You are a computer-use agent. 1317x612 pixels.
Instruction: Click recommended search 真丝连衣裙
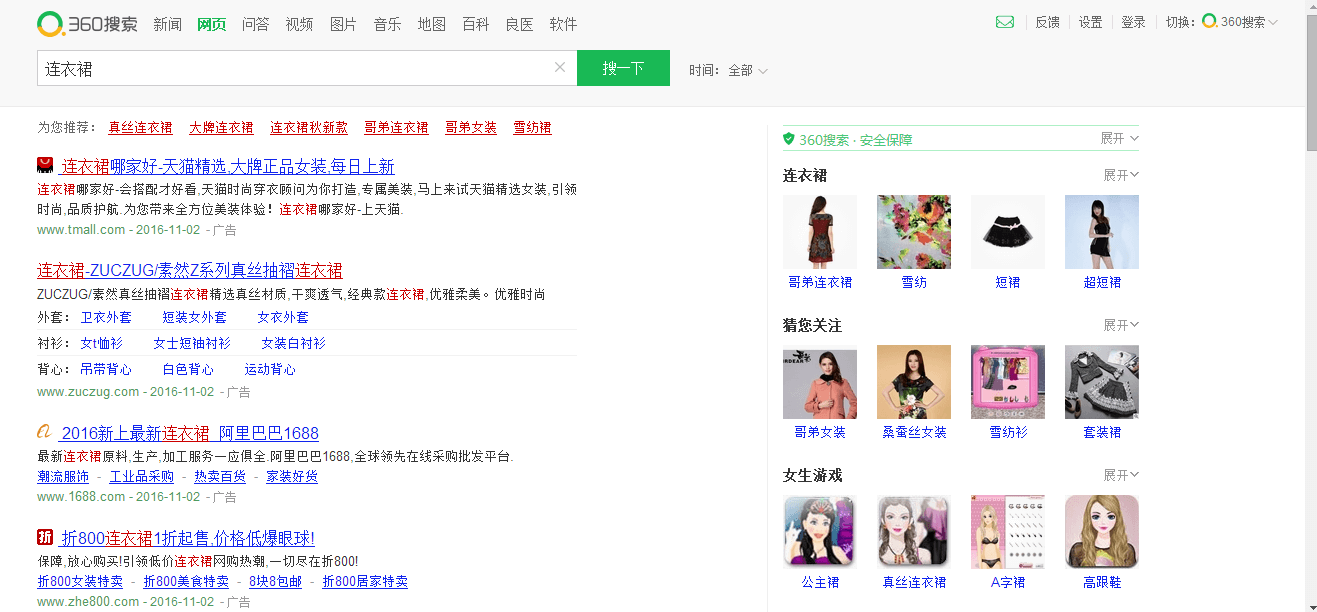140,128
